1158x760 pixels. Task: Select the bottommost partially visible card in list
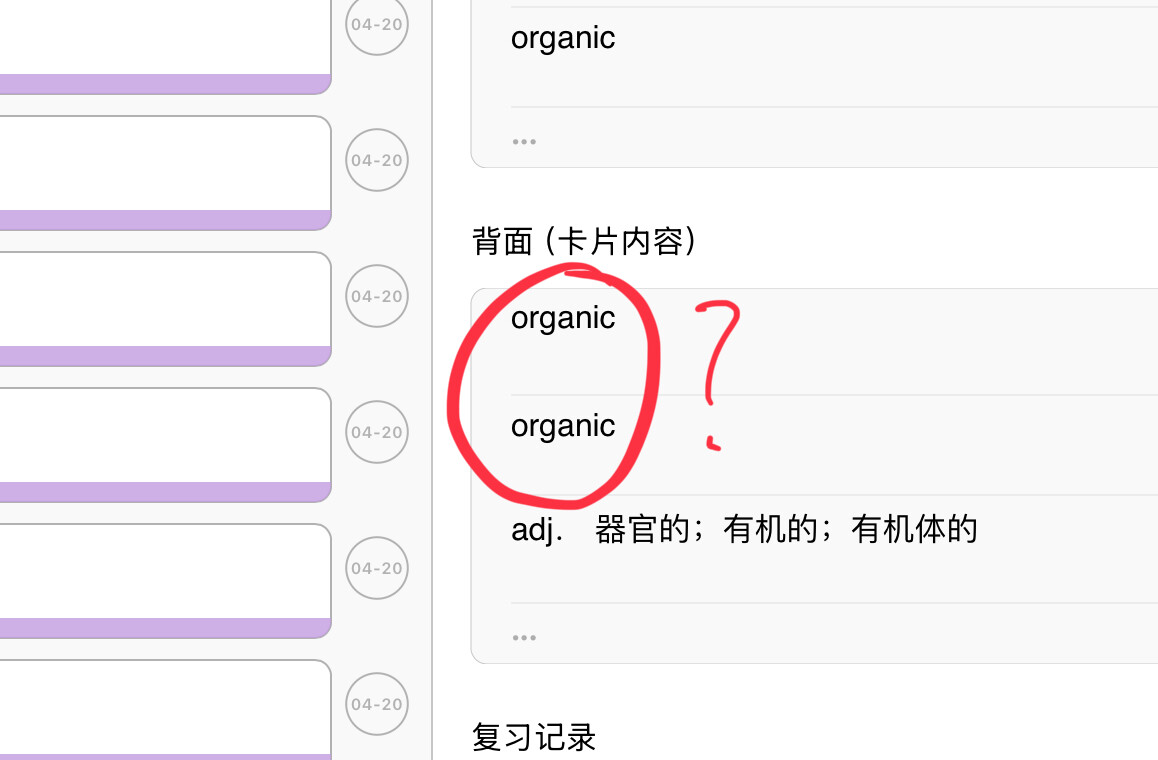tap(165, 710)
